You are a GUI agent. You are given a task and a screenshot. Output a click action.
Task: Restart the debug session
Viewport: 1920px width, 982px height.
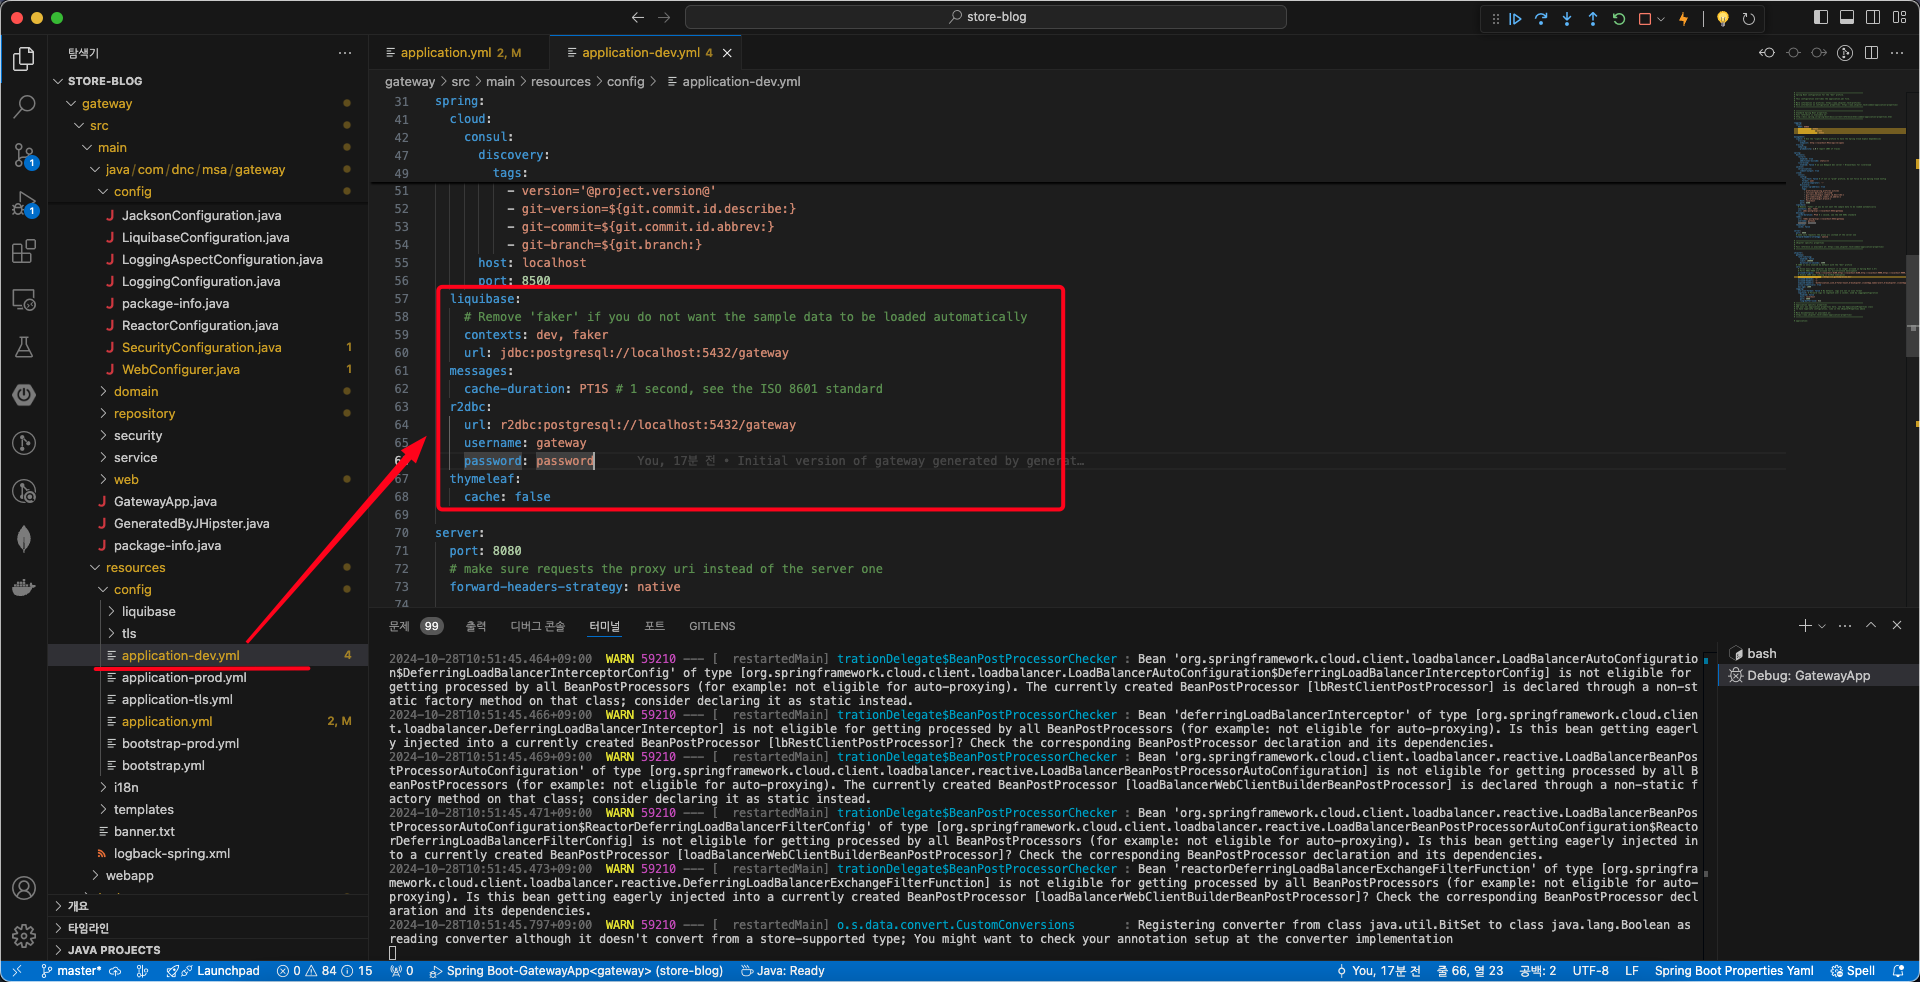pos(1619,19)
